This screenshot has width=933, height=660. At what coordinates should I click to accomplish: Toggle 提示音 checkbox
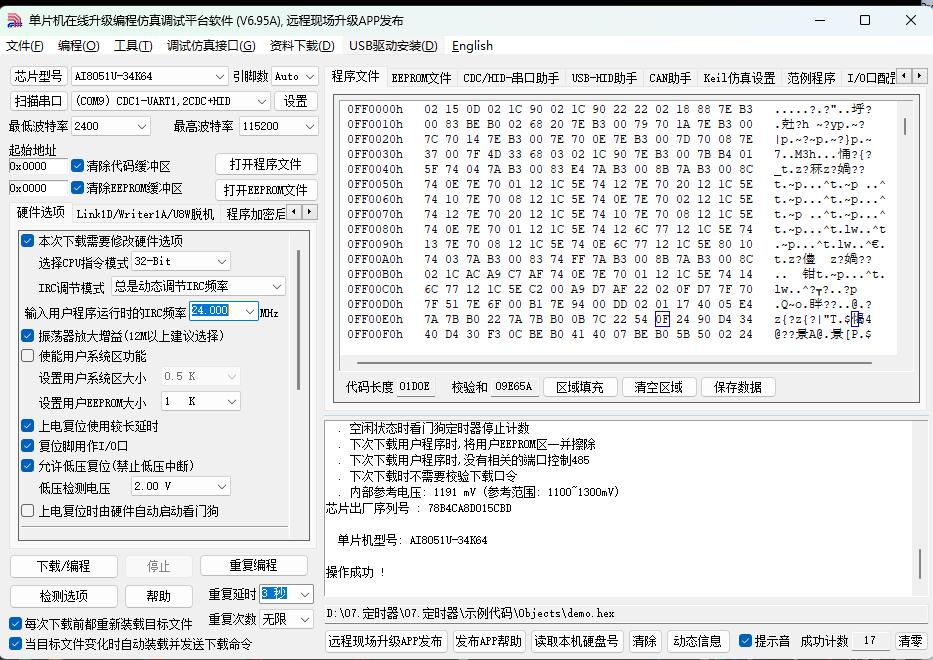point(745,640)
